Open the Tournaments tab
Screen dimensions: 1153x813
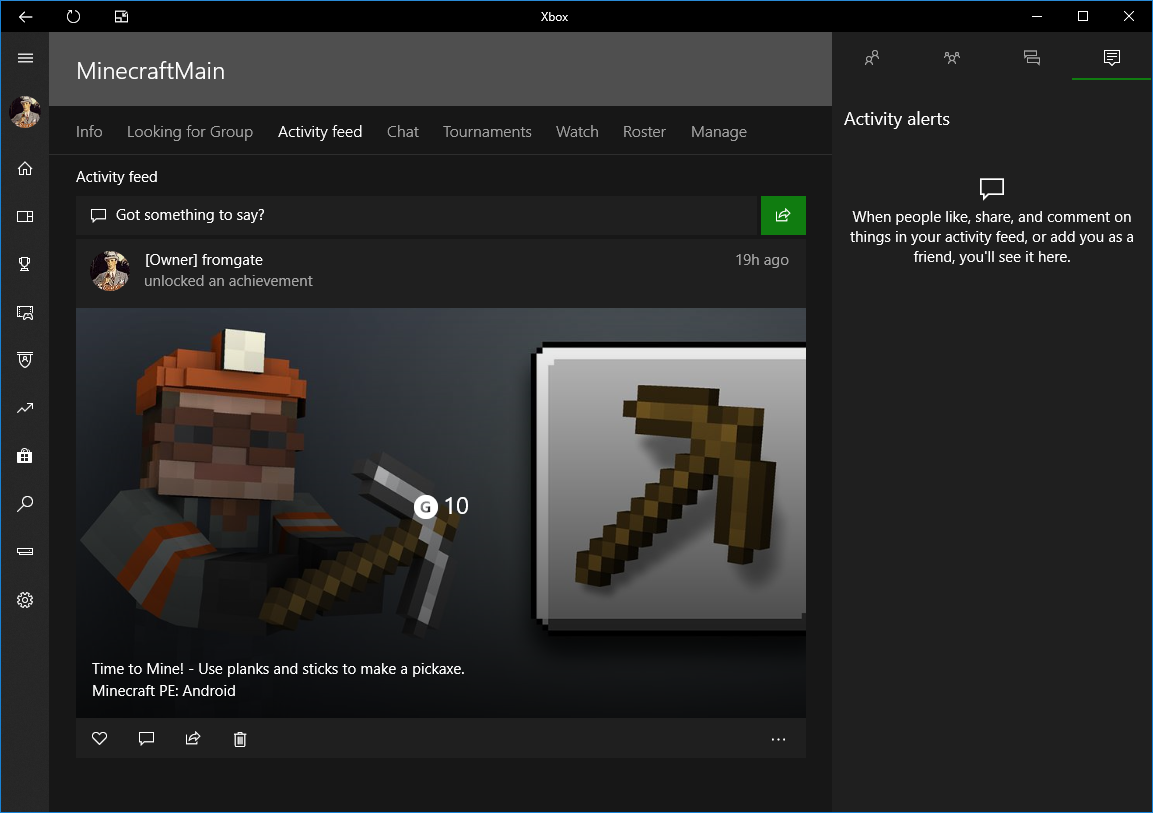pyautogui.click(x=487, y=132)
